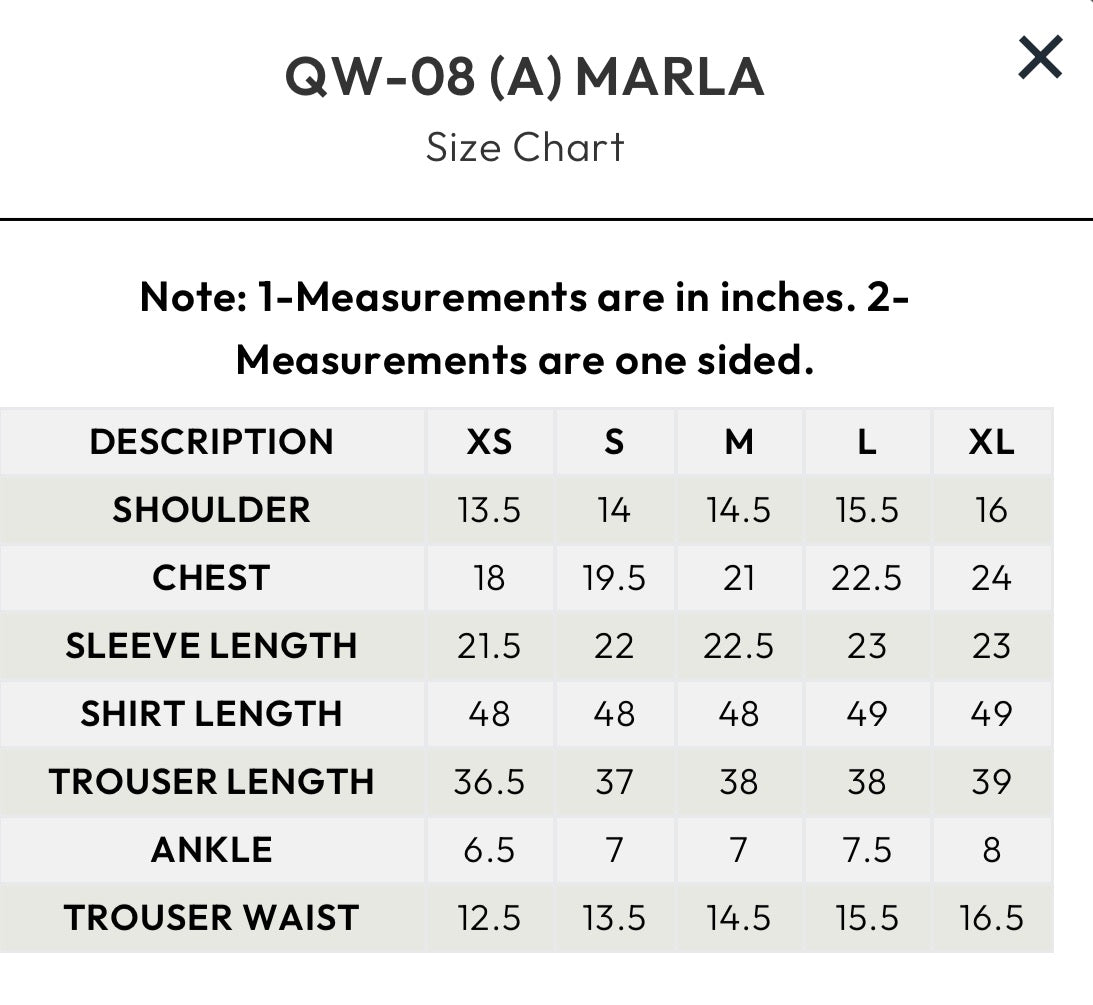This screenshot has width=1093, height=1005.
Task: Click the QW-08 (A) MARLA title
Action: (525, 78)
